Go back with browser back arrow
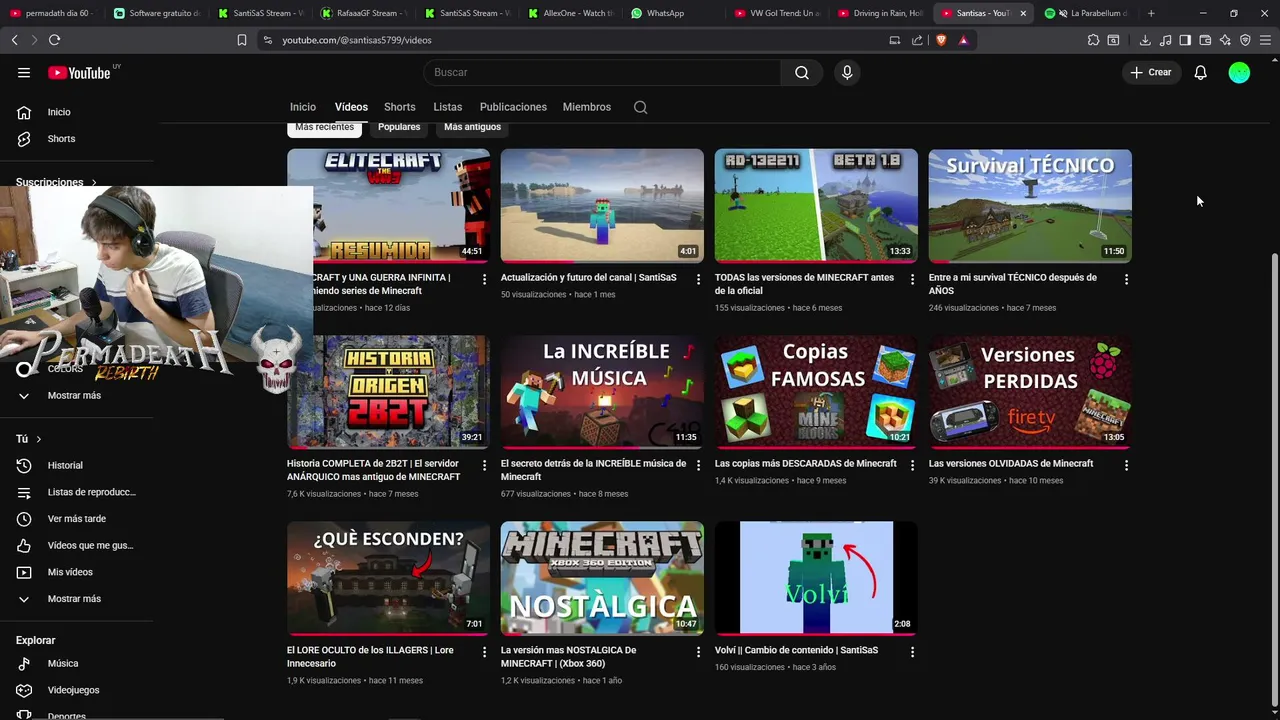The image size is (1280, 720). [x=14, y=40]
